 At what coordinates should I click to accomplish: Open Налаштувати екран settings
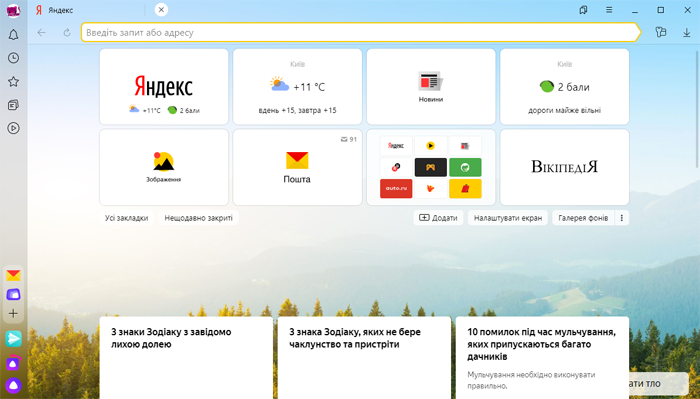(x=508, y=218)
